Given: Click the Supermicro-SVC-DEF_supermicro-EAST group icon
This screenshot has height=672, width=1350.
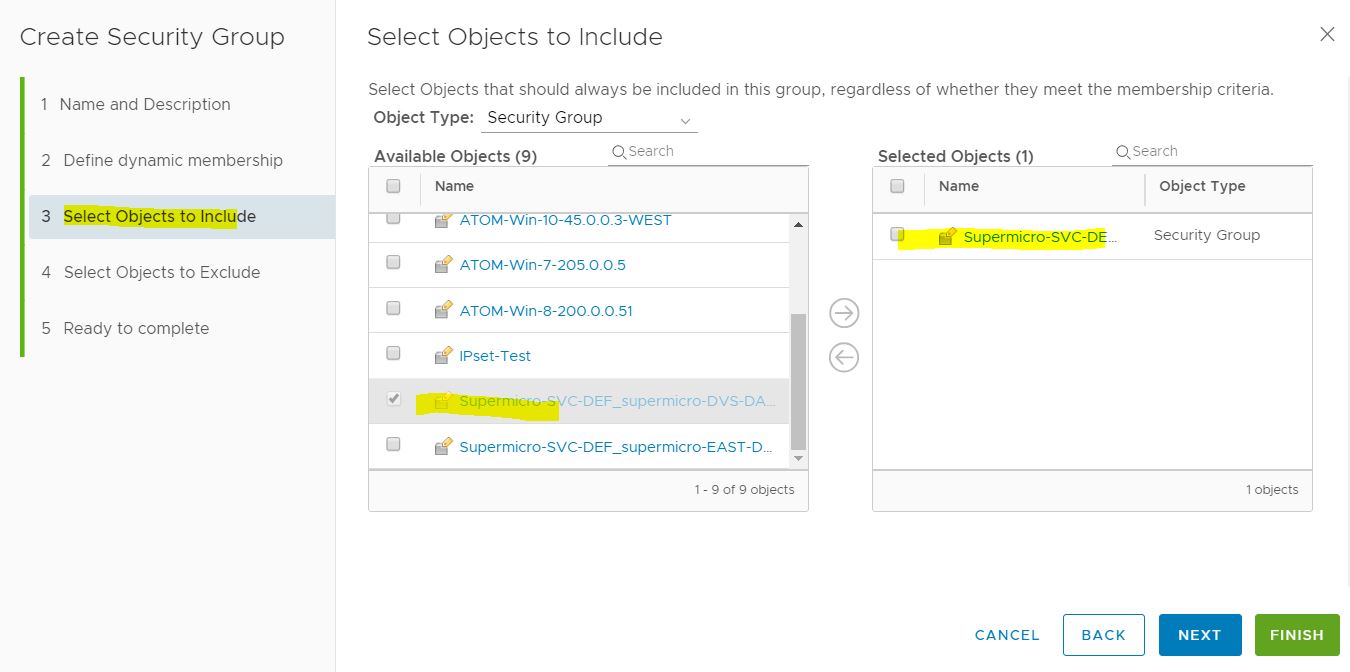Looking at the screenshot, I should 444,447.
